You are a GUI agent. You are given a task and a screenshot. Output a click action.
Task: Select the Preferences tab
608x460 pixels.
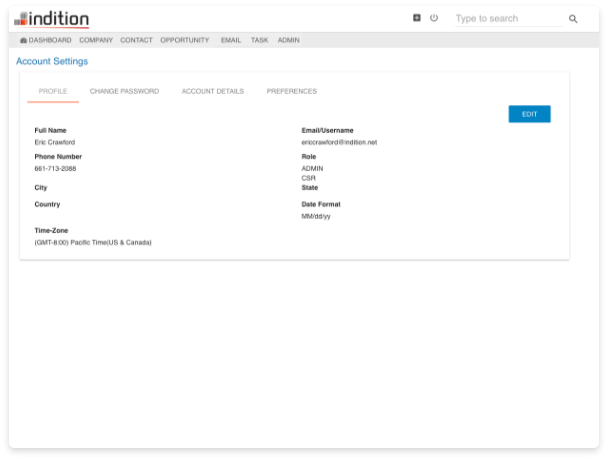tap(291, 92)
